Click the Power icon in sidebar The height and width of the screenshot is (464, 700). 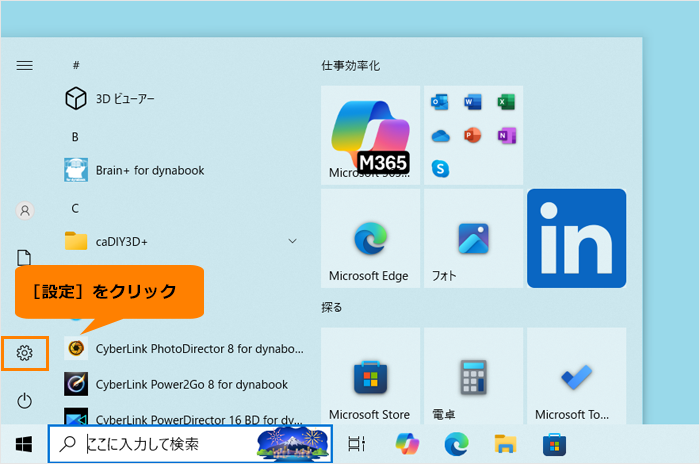pyautogui.click(x=25, y=401)
